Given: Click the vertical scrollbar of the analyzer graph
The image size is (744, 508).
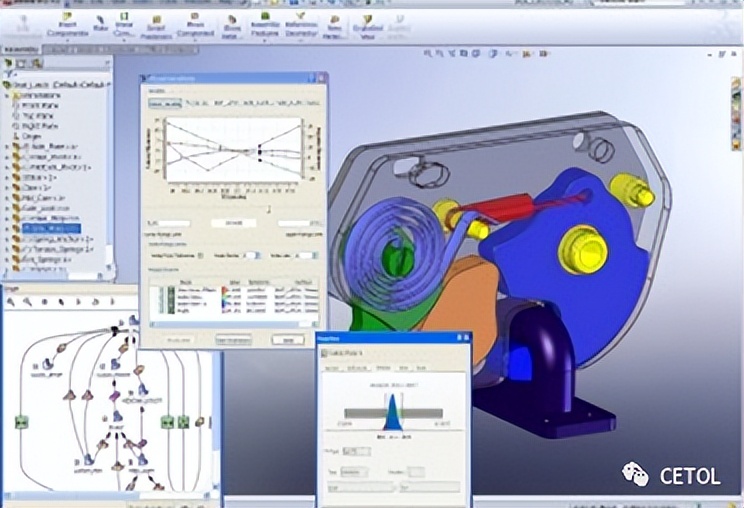Looking at the screenshot, I should pos(216,398).
